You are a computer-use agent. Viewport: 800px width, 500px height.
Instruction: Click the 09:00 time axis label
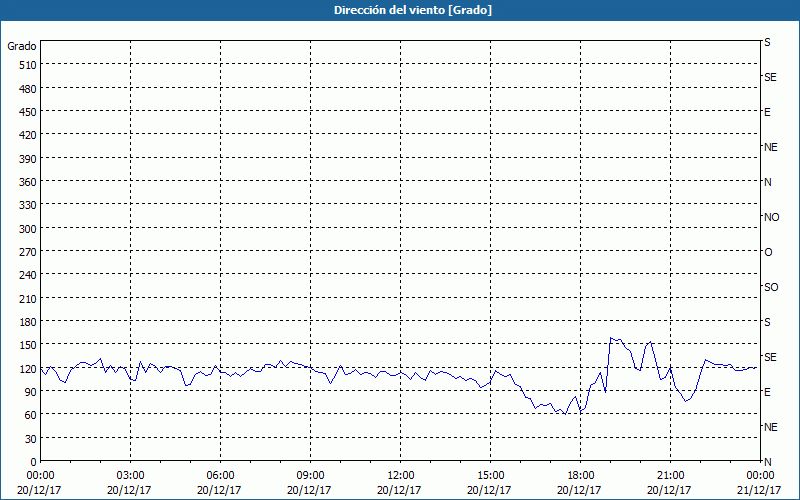coord(310,476)
